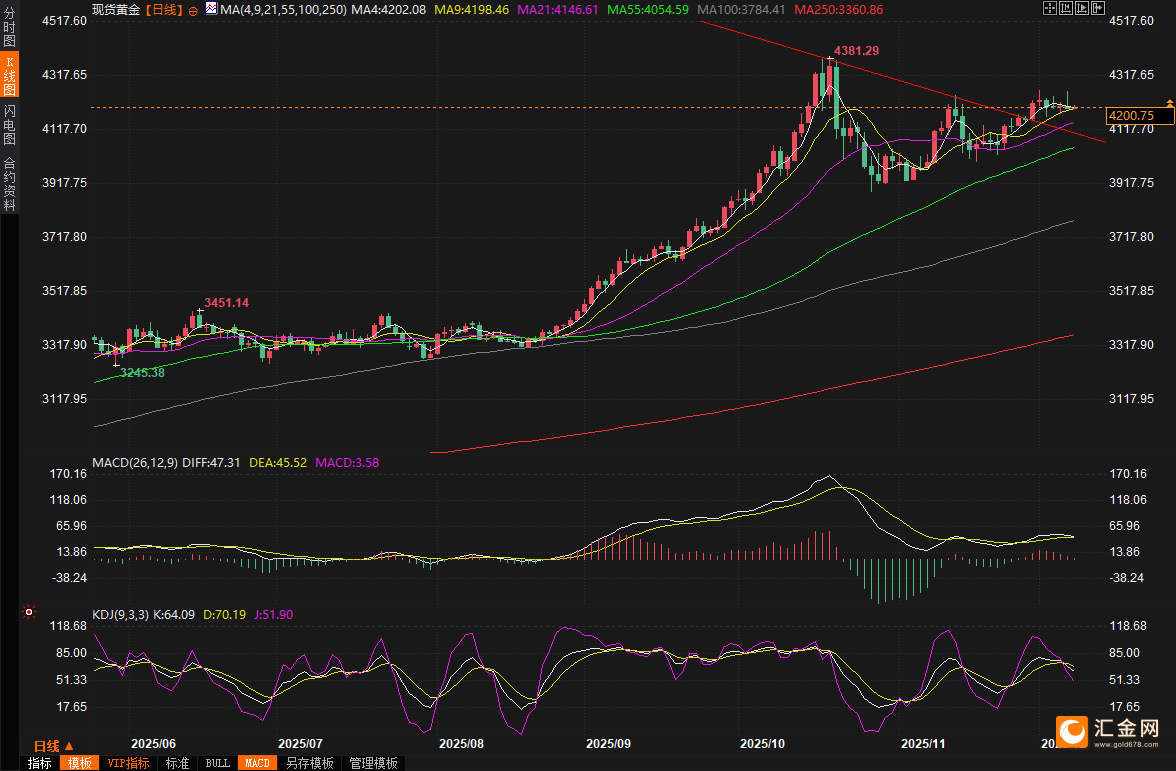Click the 4200.75 current price label on the axis
Image resolution: width=1176 pixels, height=771 pixels.
(1131, 116)
